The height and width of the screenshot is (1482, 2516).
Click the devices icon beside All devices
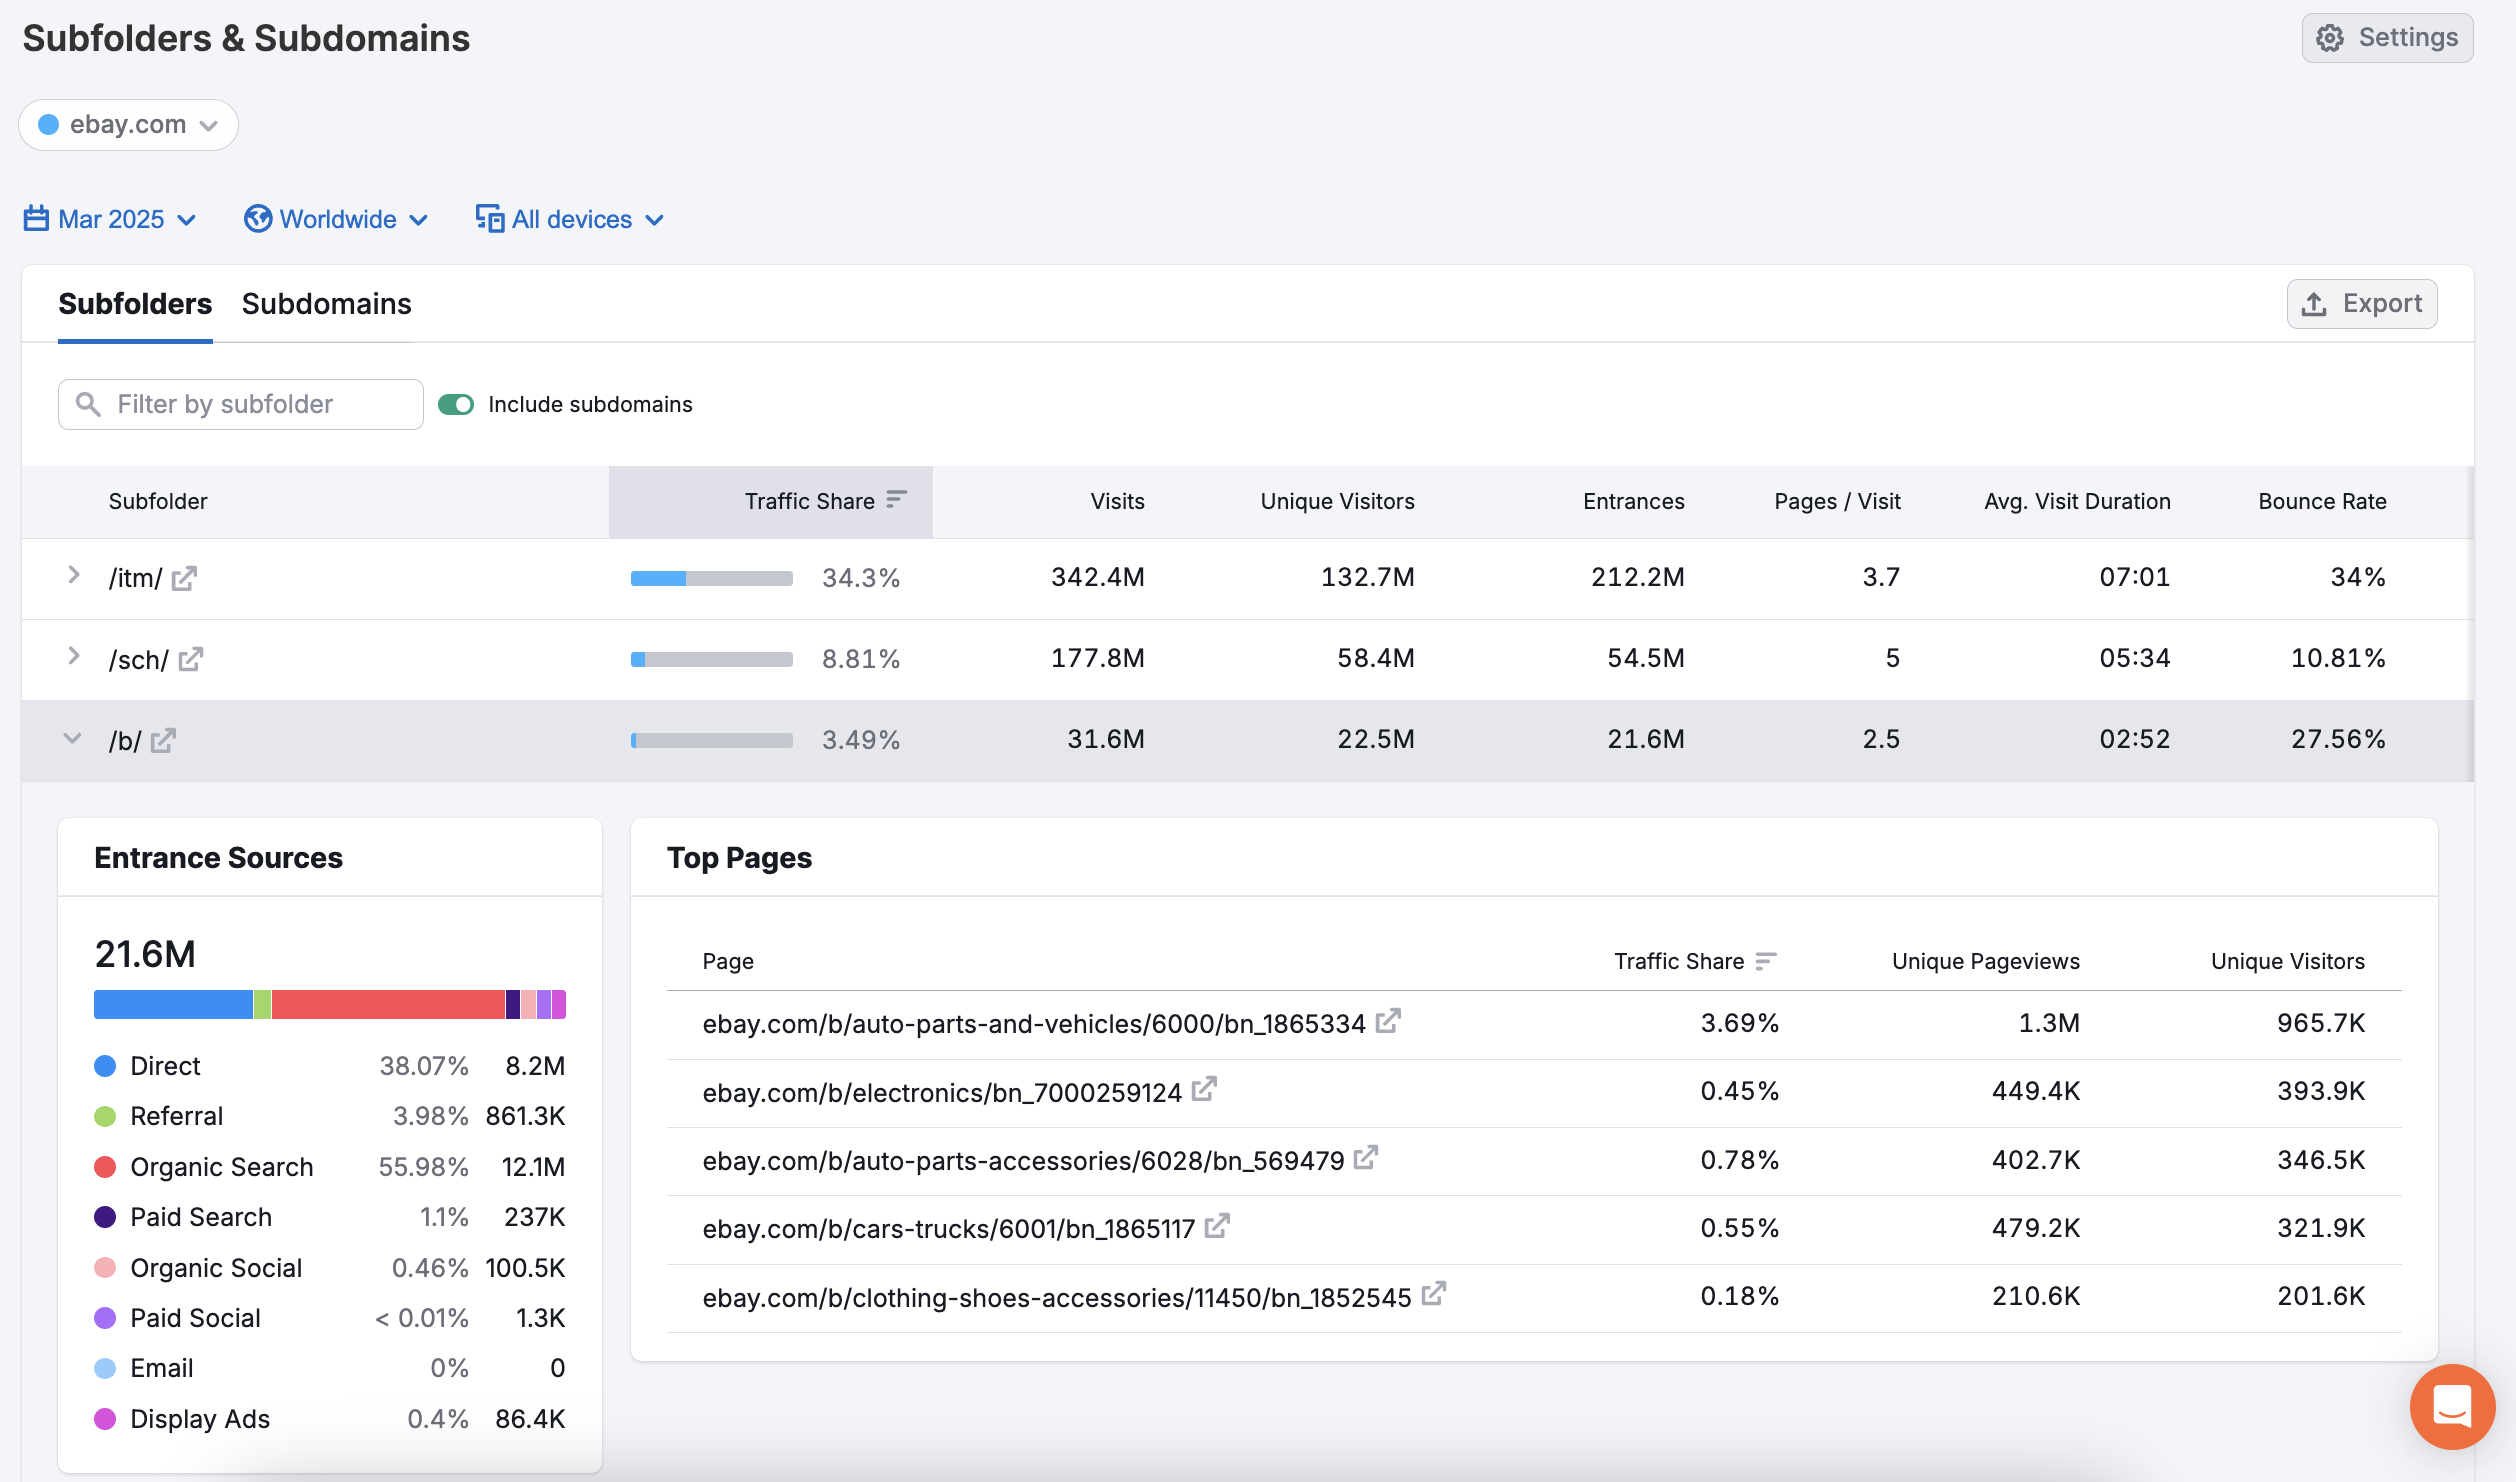click(490, 218)
